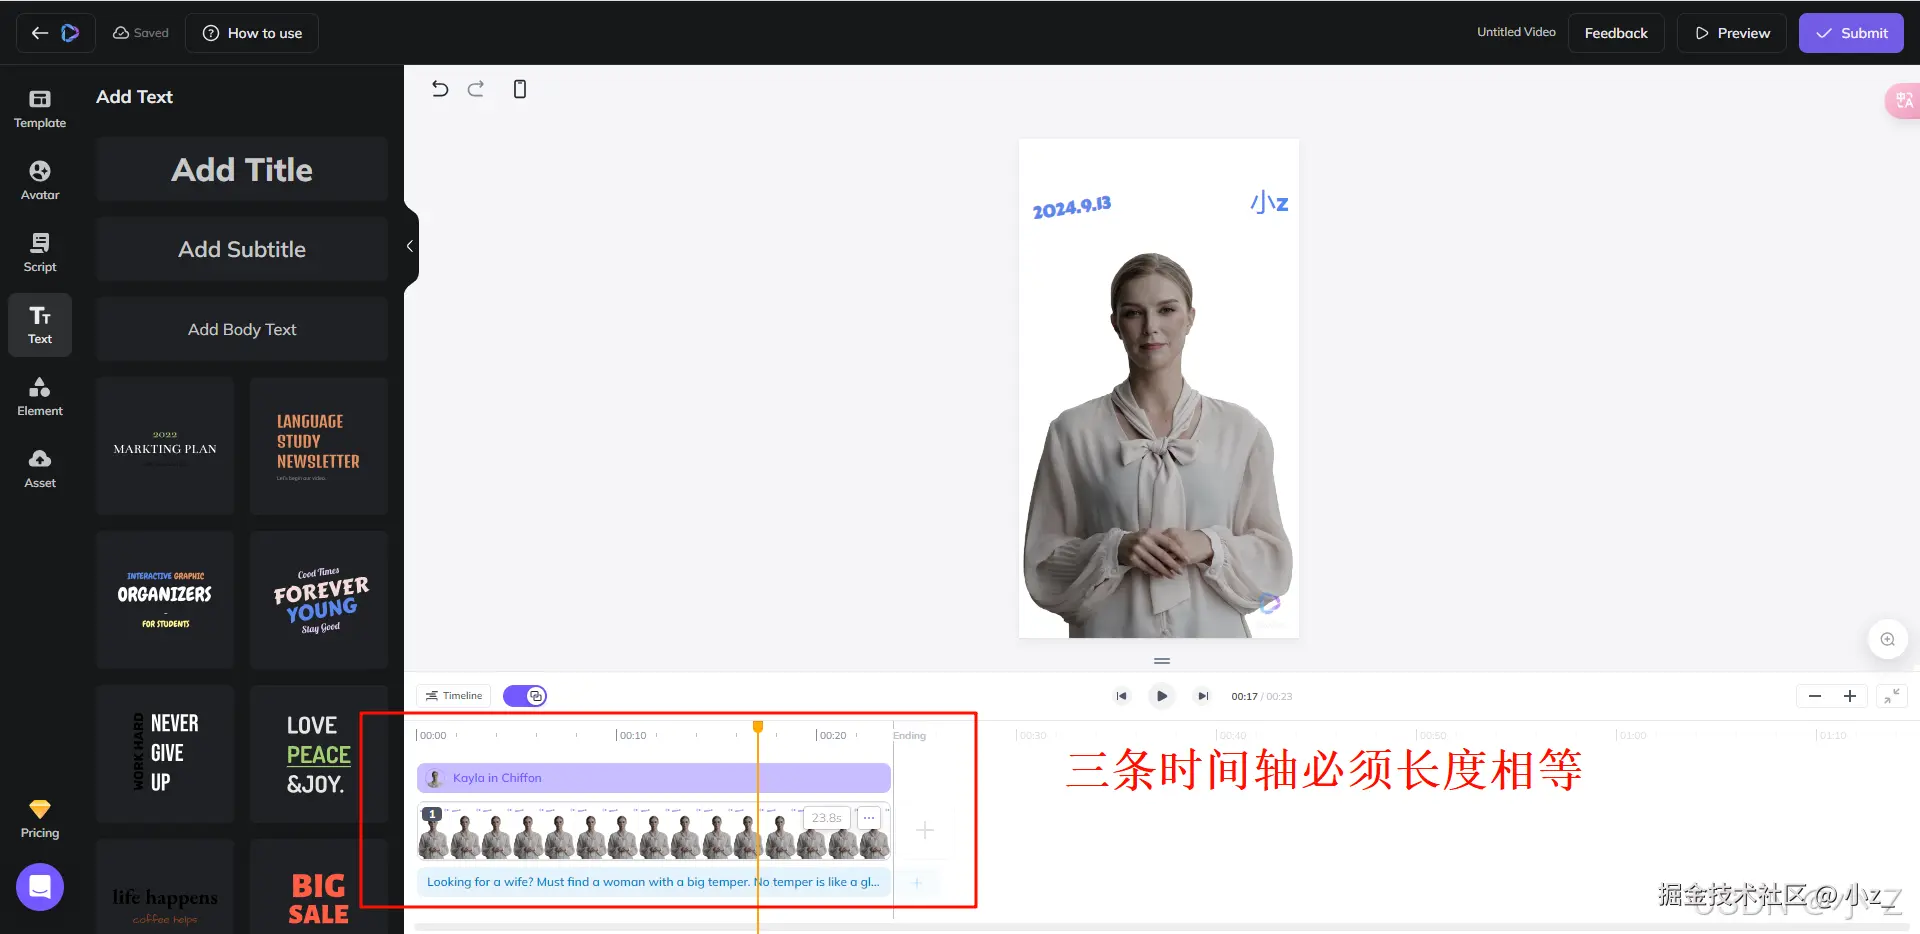Collapse the timeline with the double-arrow control
1920x934 pixels.
(x=1893, y=695)
